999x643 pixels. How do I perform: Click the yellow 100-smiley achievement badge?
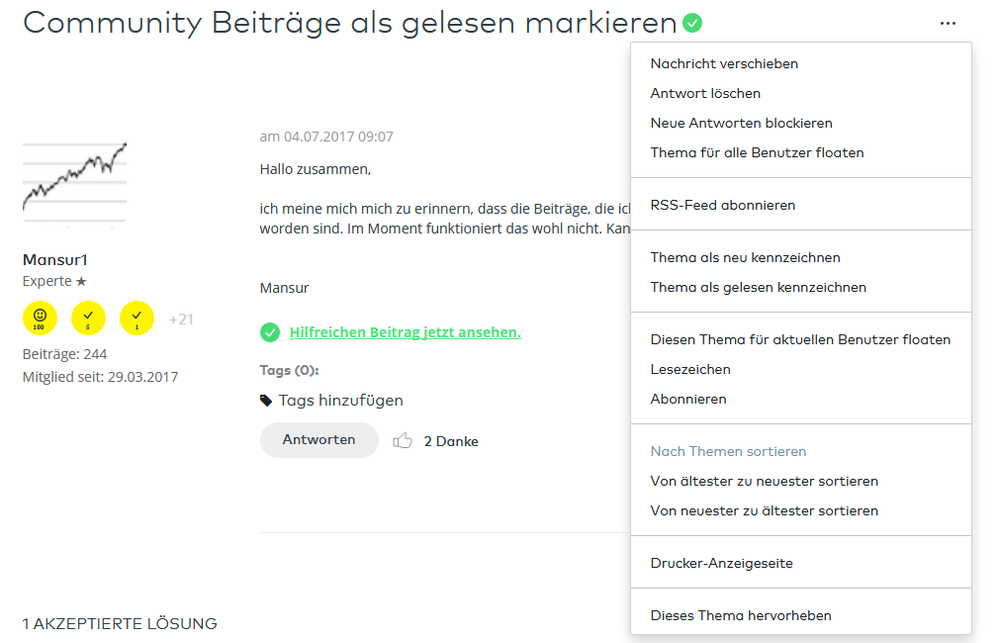tap(39, 318)
